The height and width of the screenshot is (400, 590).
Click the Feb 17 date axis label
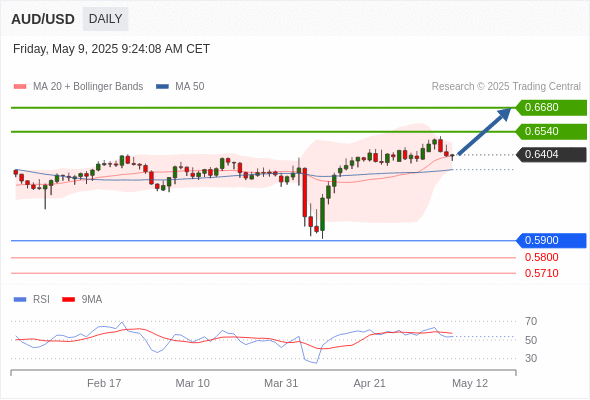click(104, 383)
